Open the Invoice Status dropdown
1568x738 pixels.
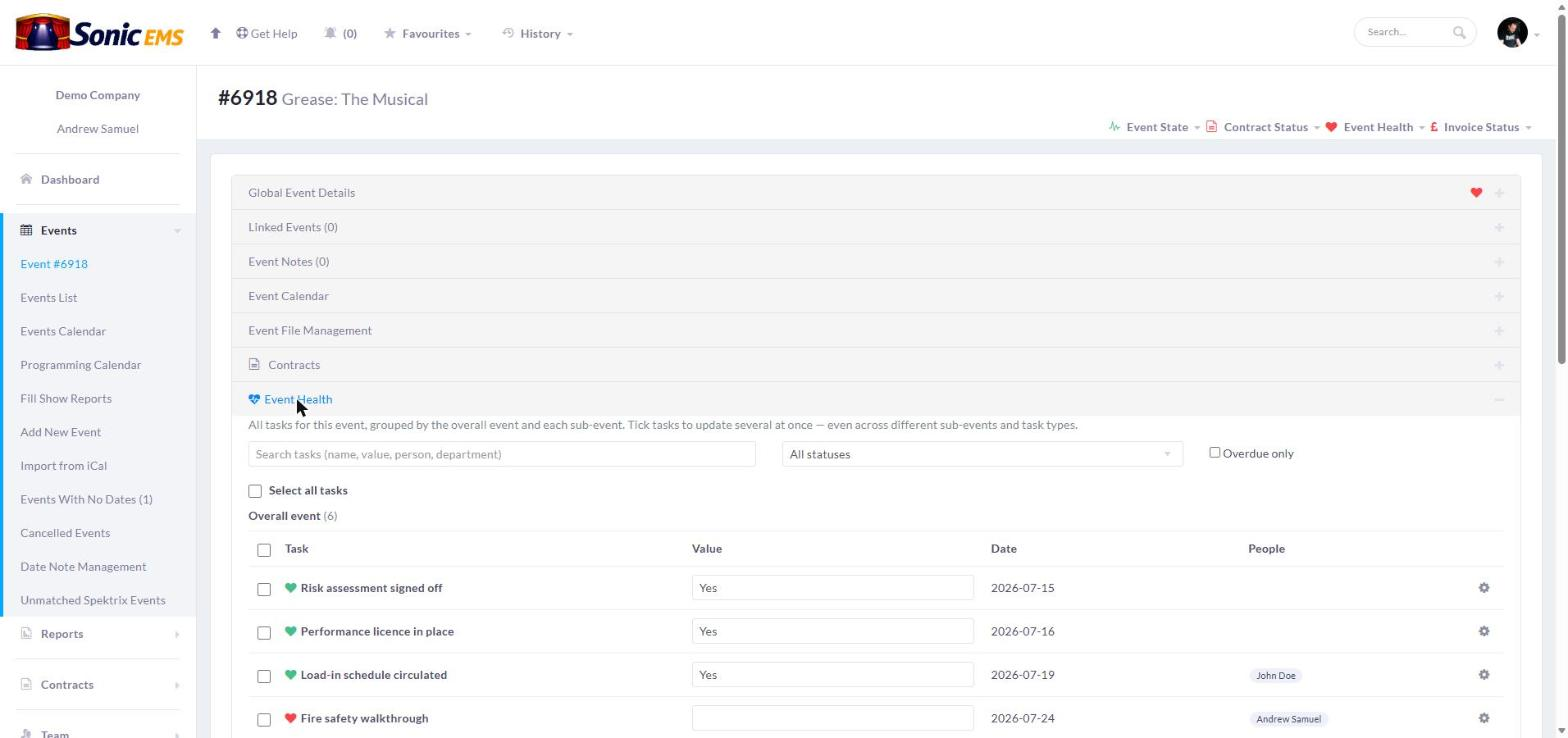[x=1480, y=127]
